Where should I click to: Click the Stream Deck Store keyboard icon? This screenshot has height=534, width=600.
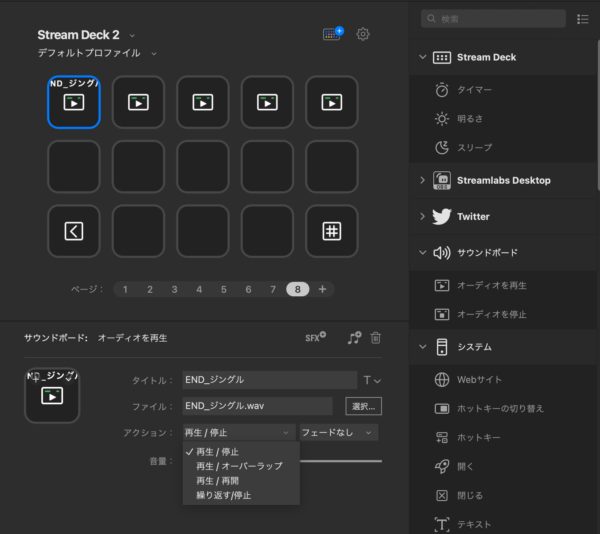(332, 34)
